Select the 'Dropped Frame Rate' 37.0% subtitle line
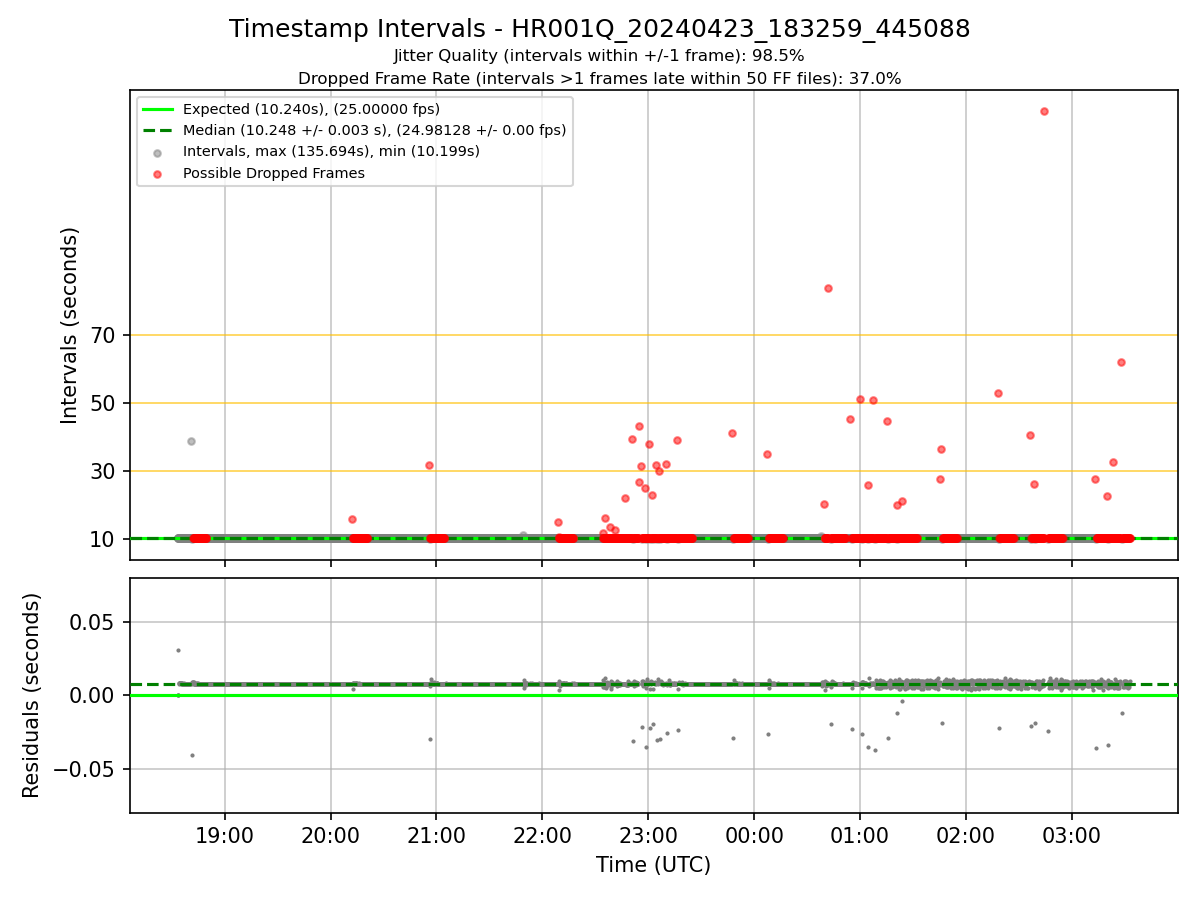 599,78
